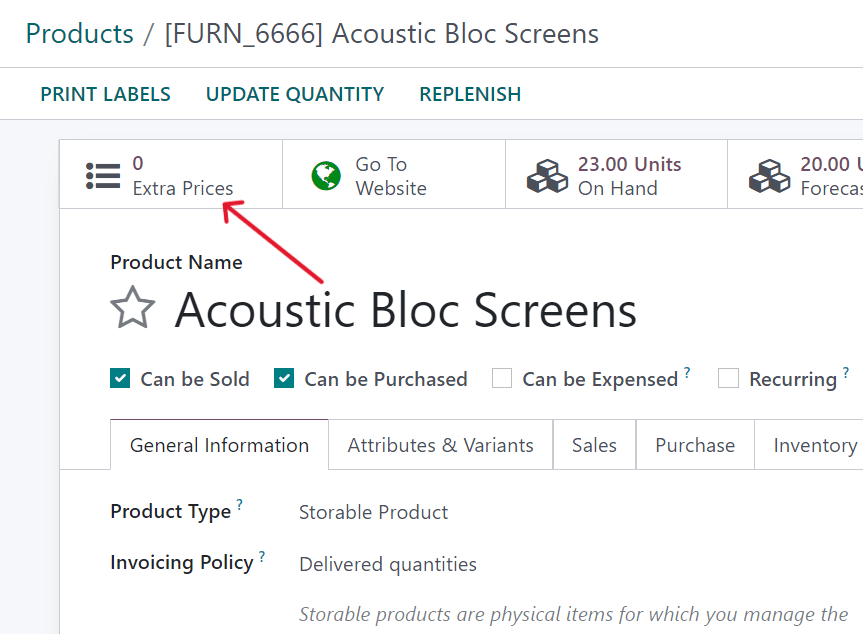Open On Hand units via the cubes icon
This screenshot has height=634, width=863.
[546, 173]
